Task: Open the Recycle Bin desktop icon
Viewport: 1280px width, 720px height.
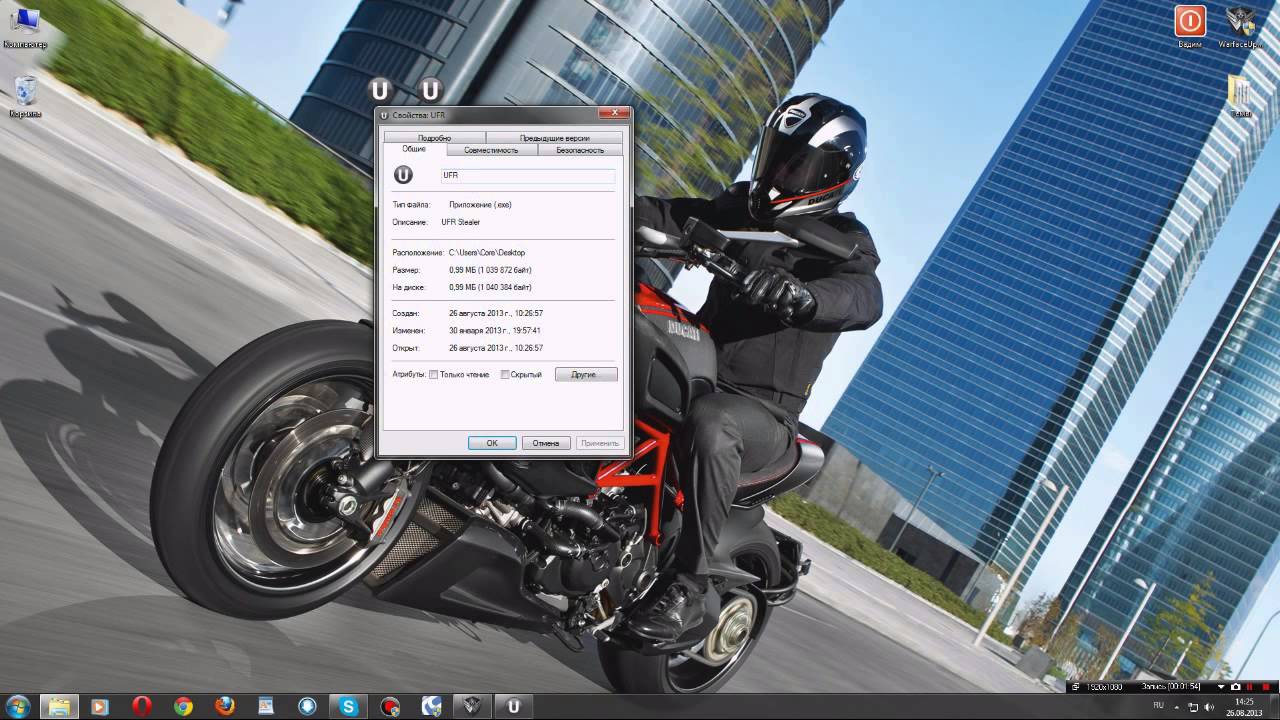Action: point(25,96)
